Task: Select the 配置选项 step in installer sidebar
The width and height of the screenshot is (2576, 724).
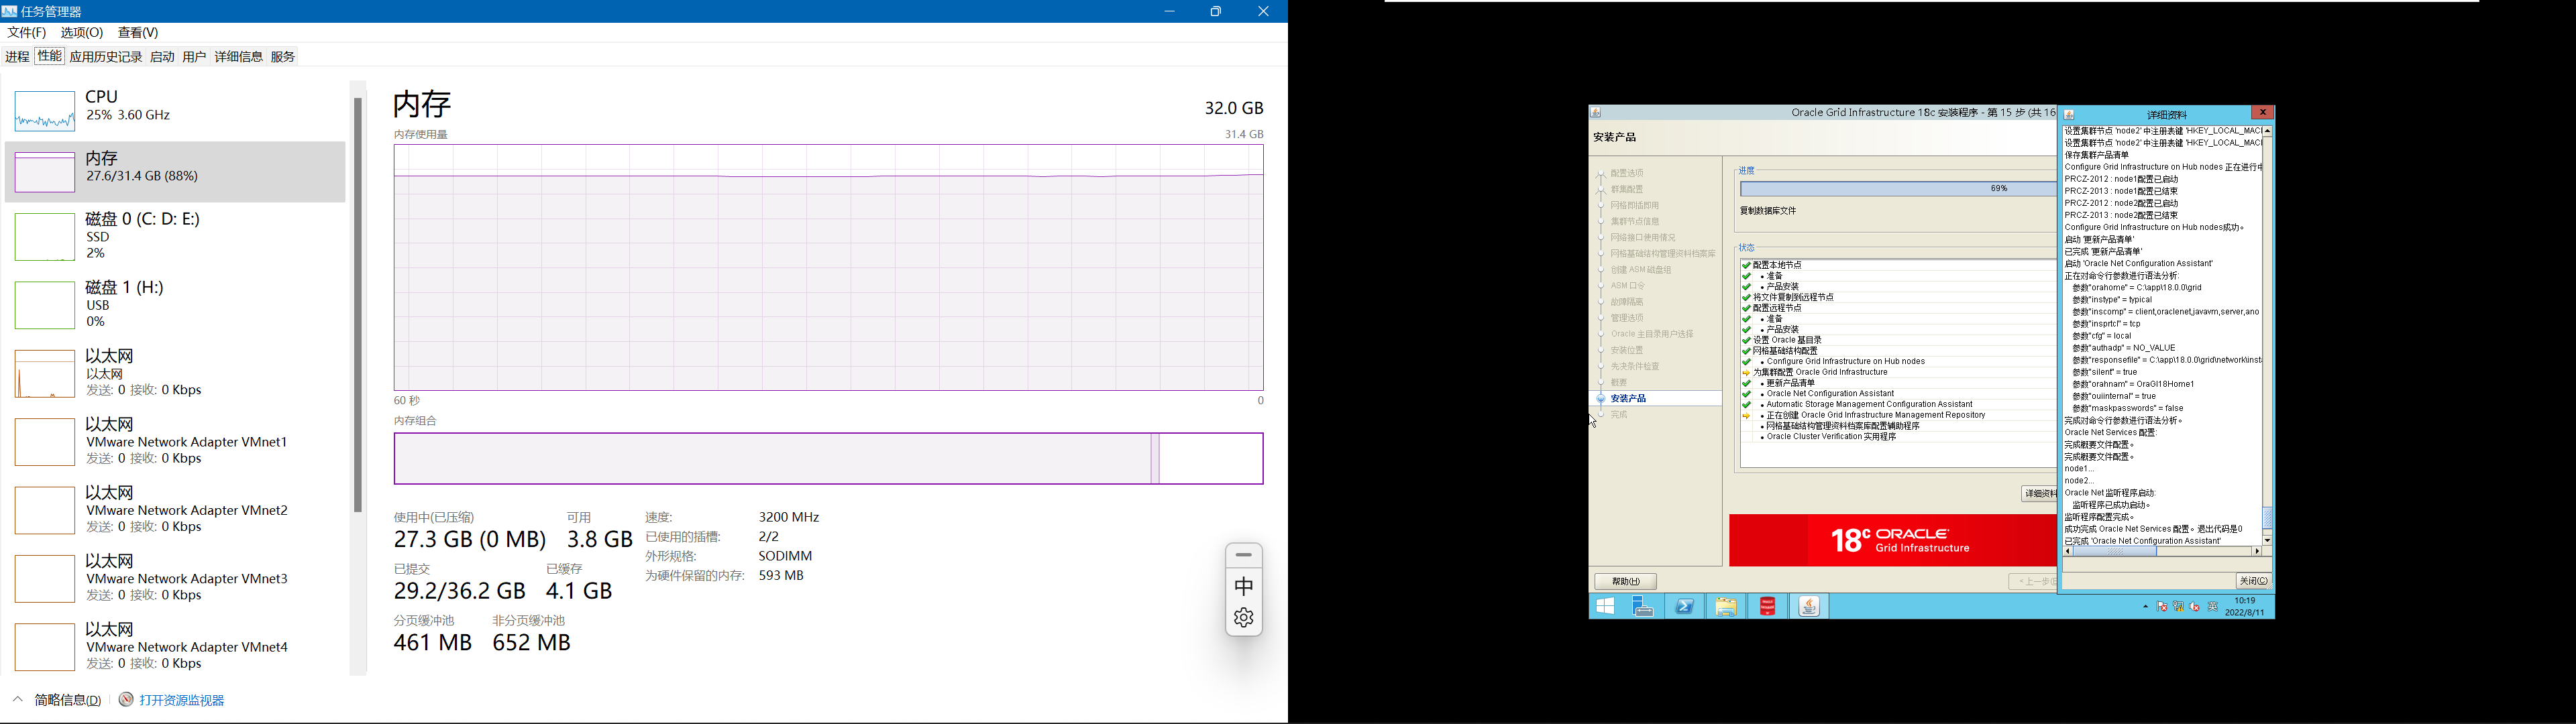Action: click(1627, 173)
